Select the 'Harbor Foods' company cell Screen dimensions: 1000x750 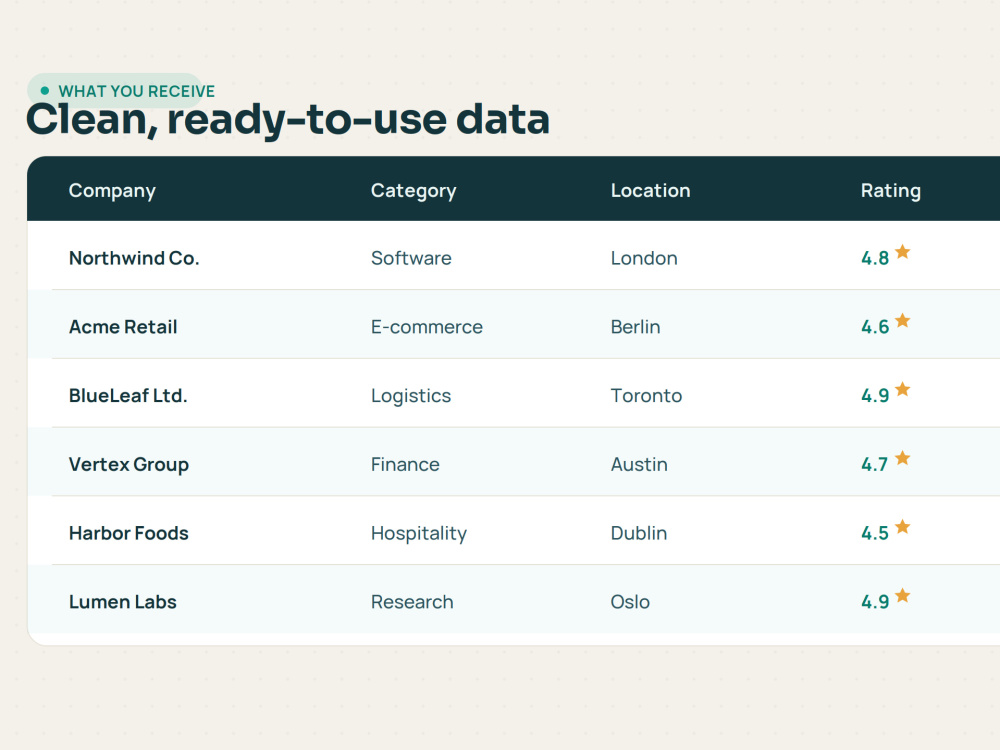(129, 534)
